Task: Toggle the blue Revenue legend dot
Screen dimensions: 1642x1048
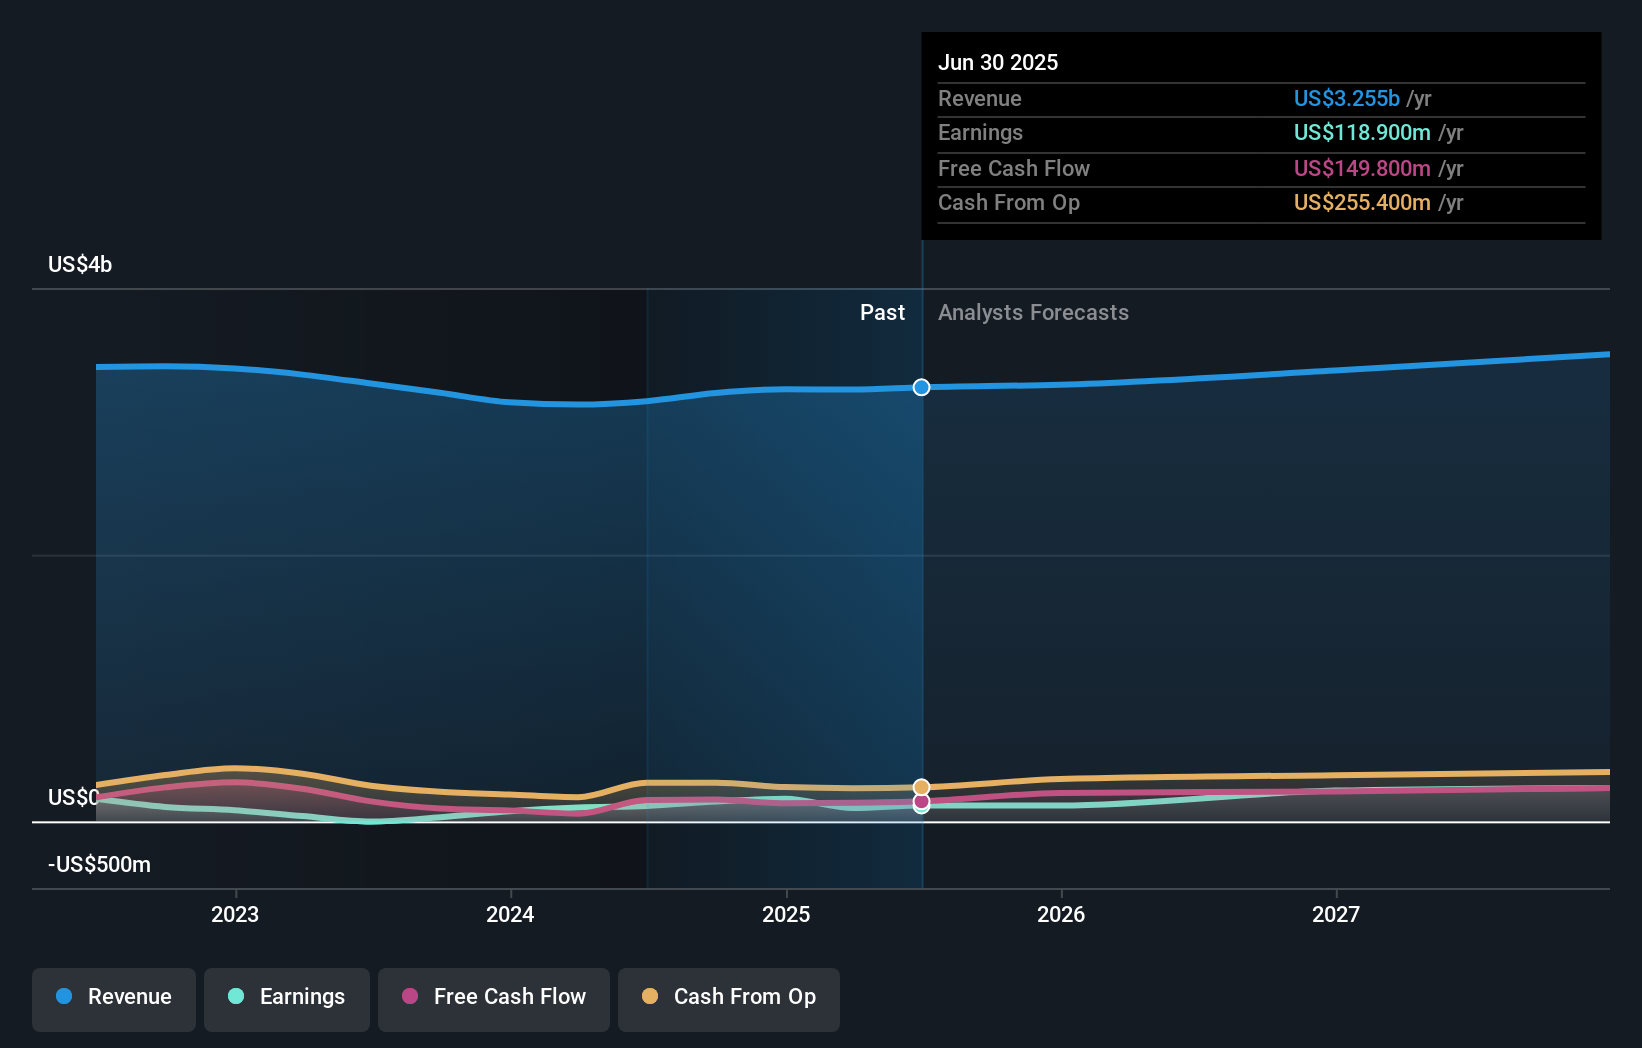Action: 64,998
